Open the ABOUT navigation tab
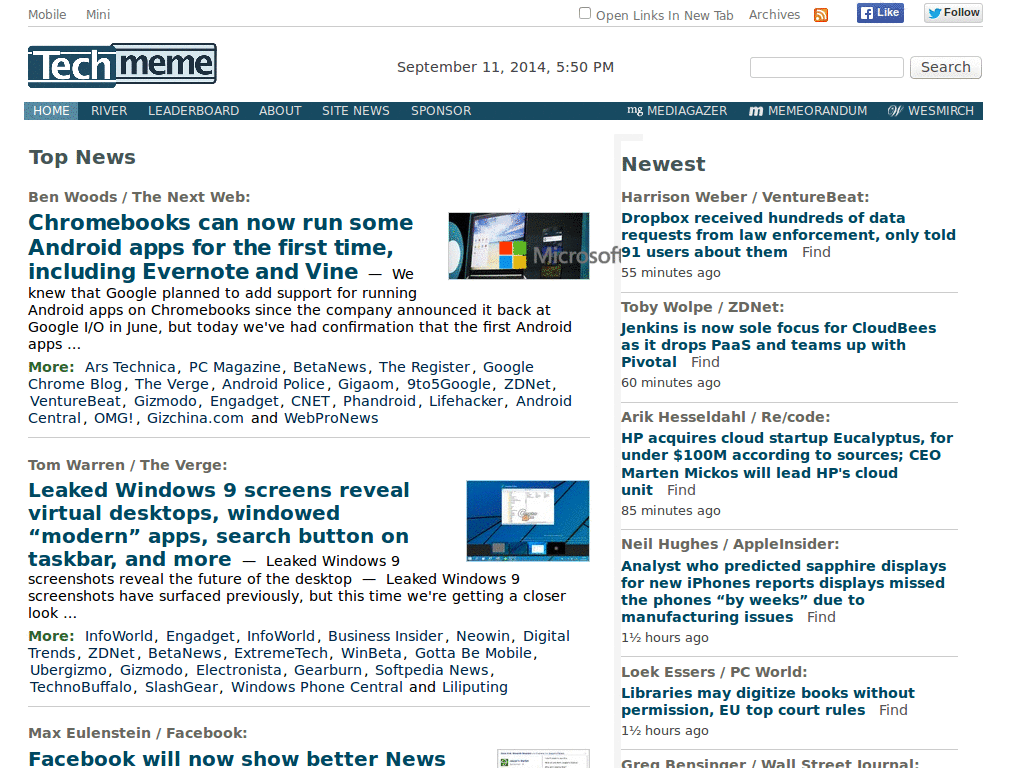The height and width of the screenshot is (768, 1024). coord(280,111)
